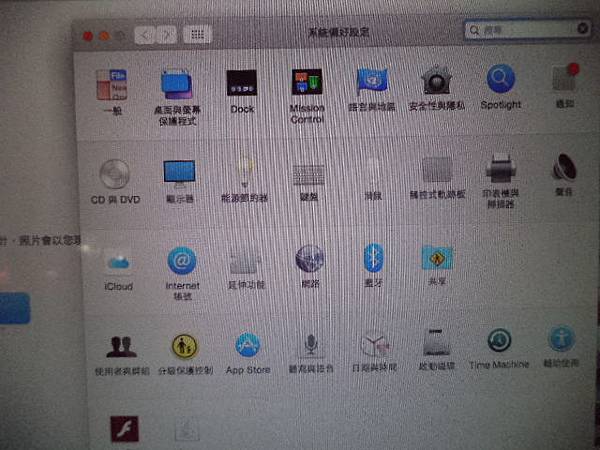Open Energy Saver light bulb icon
The height and width of the screenshot is (450, 600).
pos(245,171)
